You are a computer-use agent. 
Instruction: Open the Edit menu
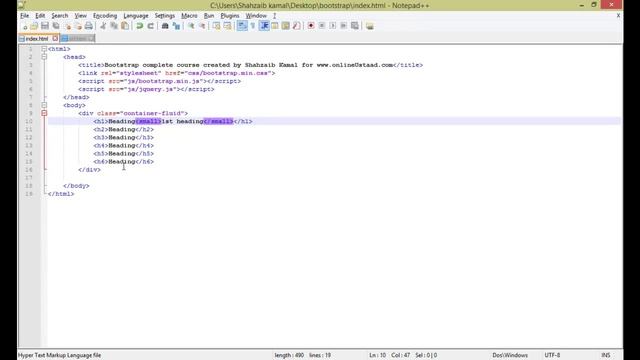pos(40,16)
